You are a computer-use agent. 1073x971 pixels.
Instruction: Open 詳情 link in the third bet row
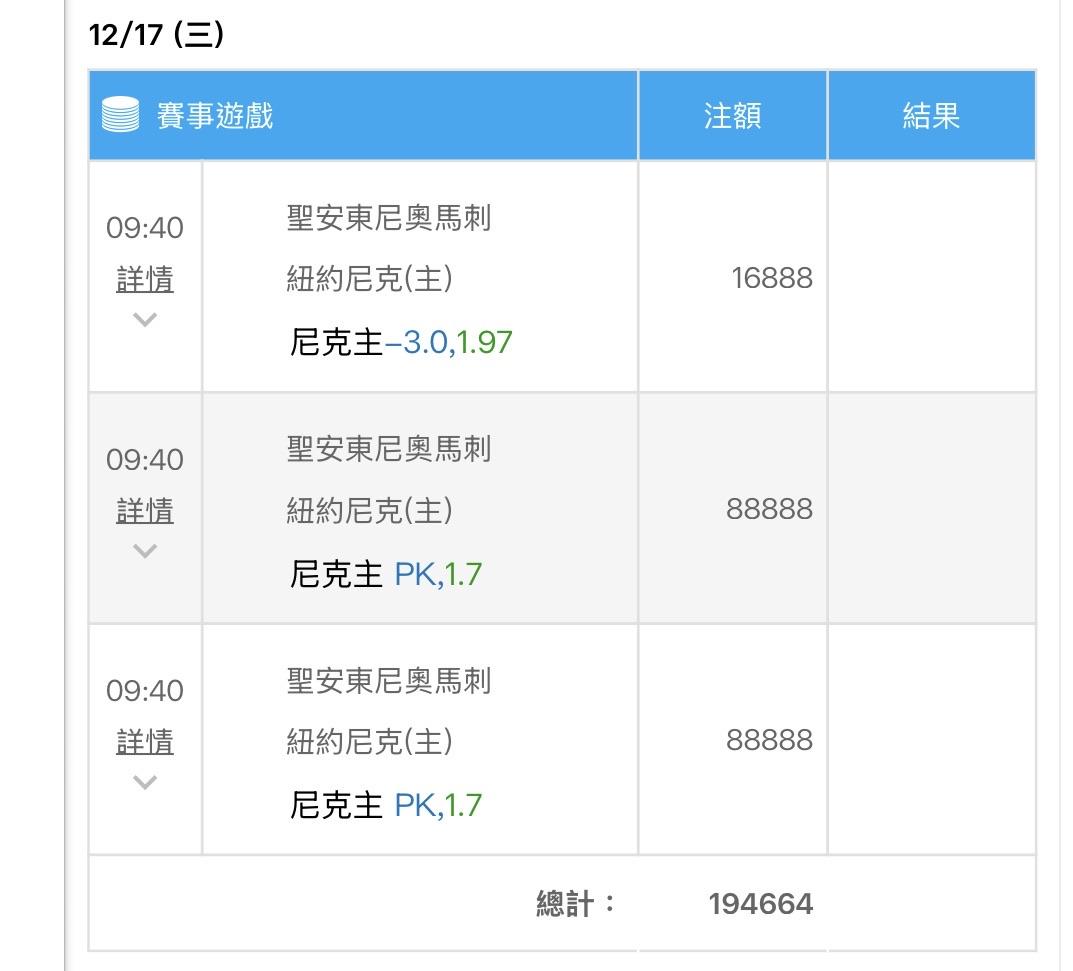coord(145,742)
